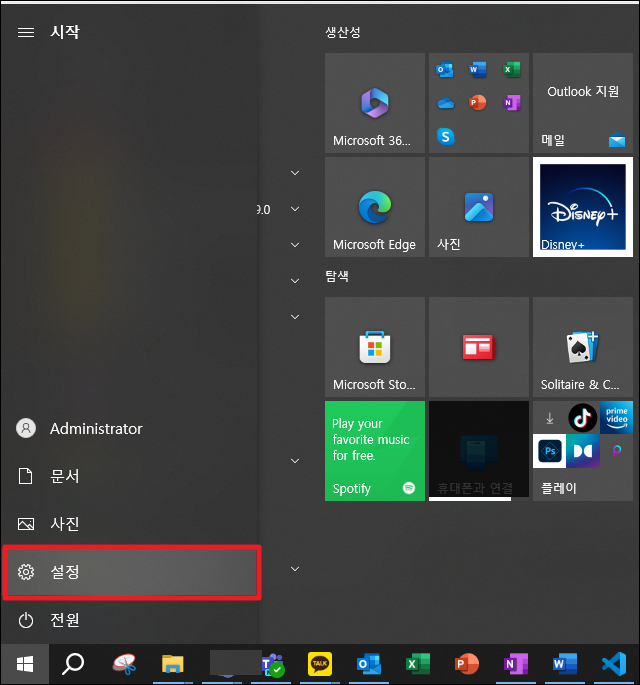The height and width of the screenshot is (685, 640).
Task: Click the download arrow in 플레이 folder
Action: click(x=550, y=419)
